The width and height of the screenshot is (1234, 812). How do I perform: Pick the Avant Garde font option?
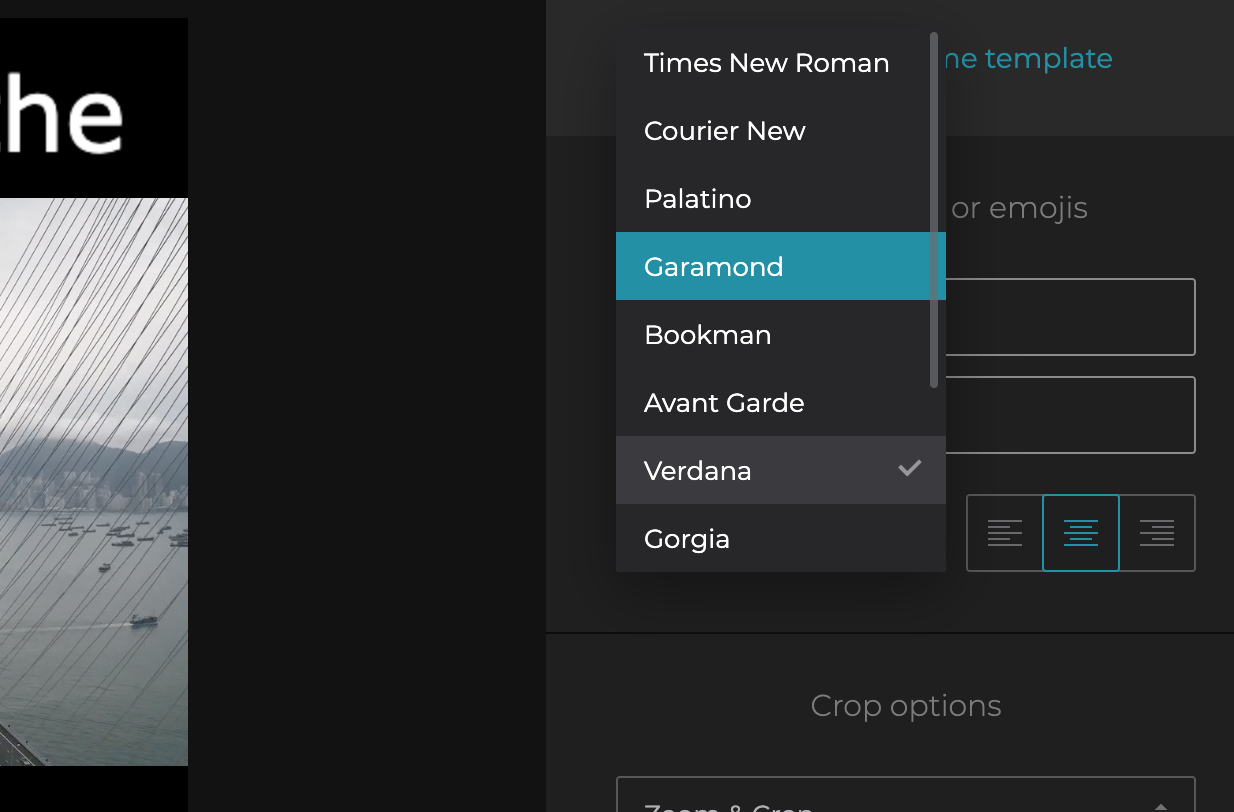[x=724, y=403]
